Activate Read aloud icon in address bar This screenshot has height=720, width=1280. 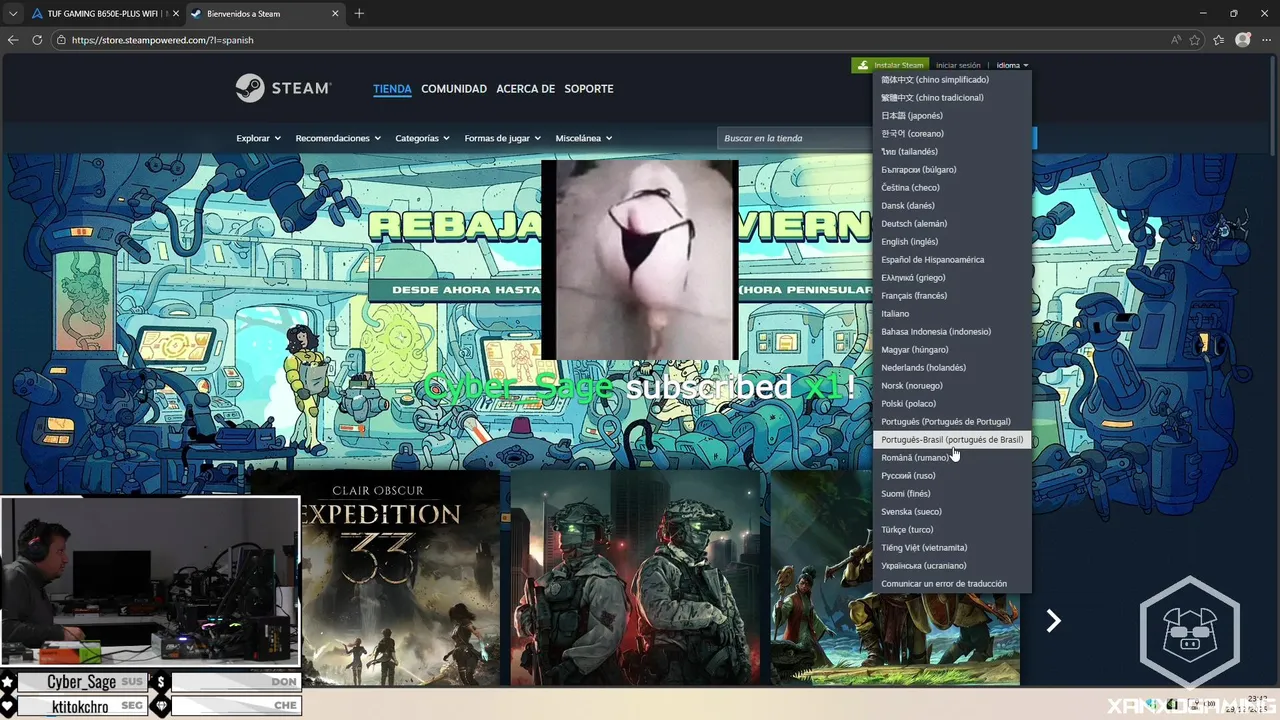[x=1176, y=40]
